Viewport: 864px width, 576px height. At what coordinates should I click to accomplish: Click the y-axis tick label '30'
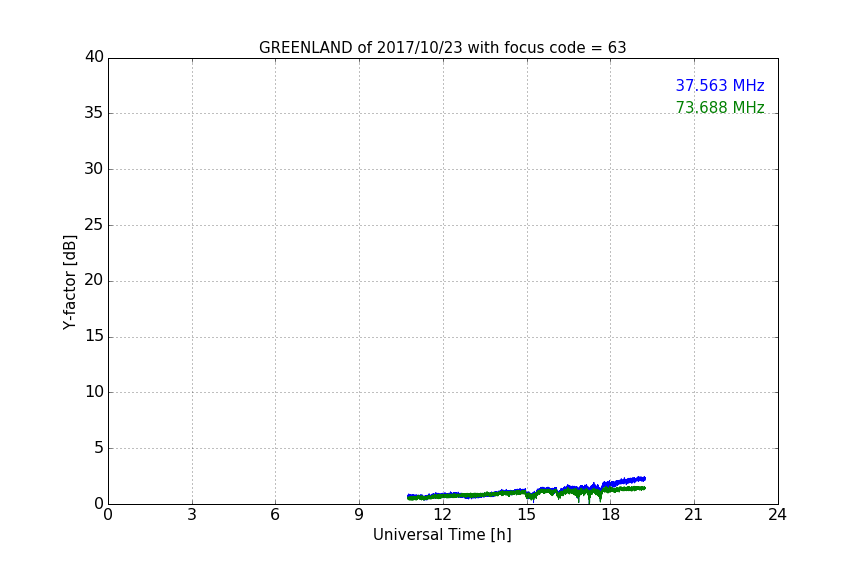[x=94, y=169]
